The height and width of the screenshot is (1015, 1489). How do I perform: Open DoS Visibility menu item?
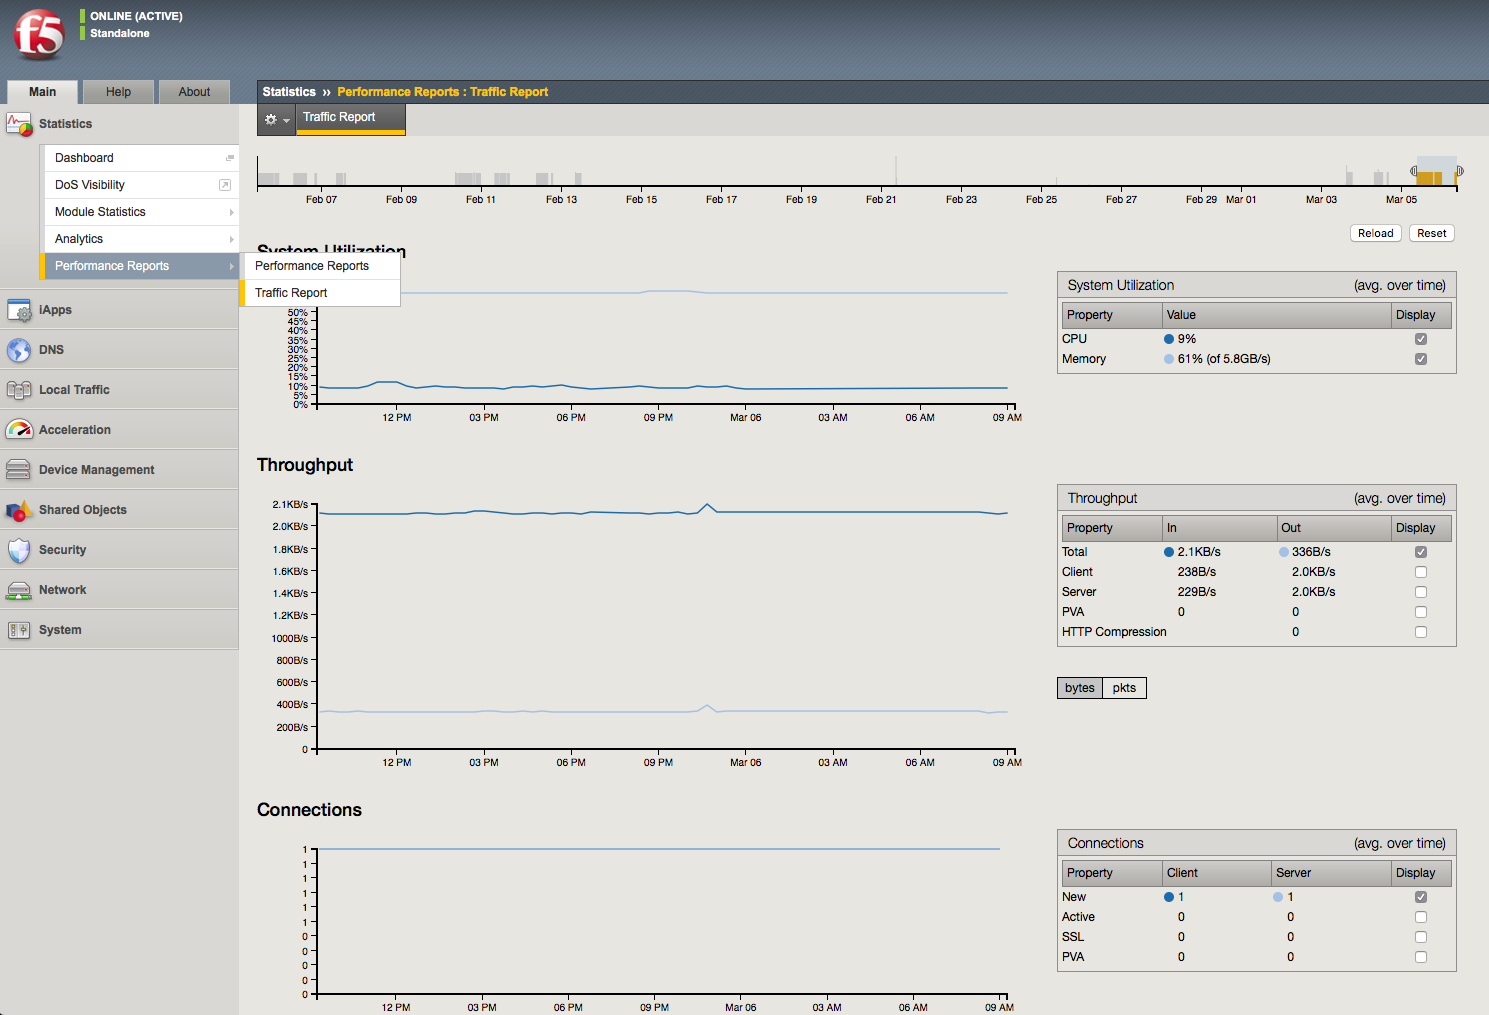tap(140, 185)
